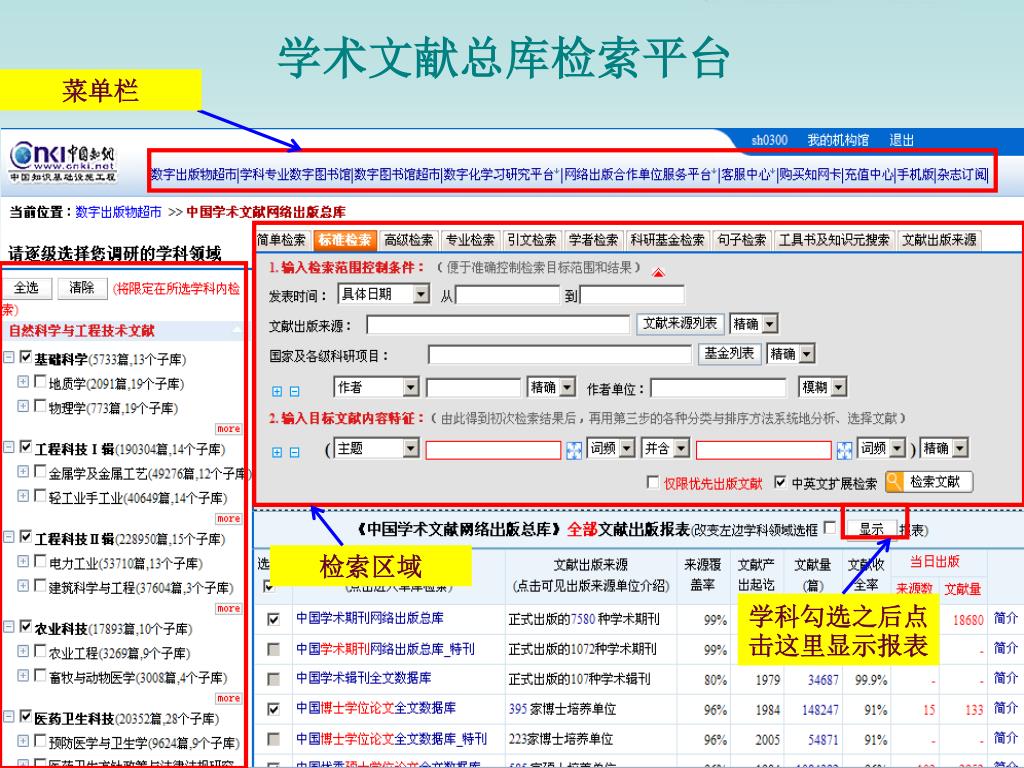Click the magnifier icon on 检索文献 button

click(894, 482)
